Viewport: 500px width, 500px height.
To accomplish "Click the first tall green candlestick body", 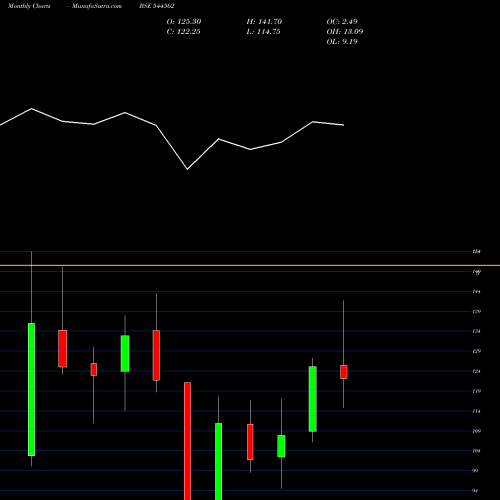I will click(x=31, y=389).
